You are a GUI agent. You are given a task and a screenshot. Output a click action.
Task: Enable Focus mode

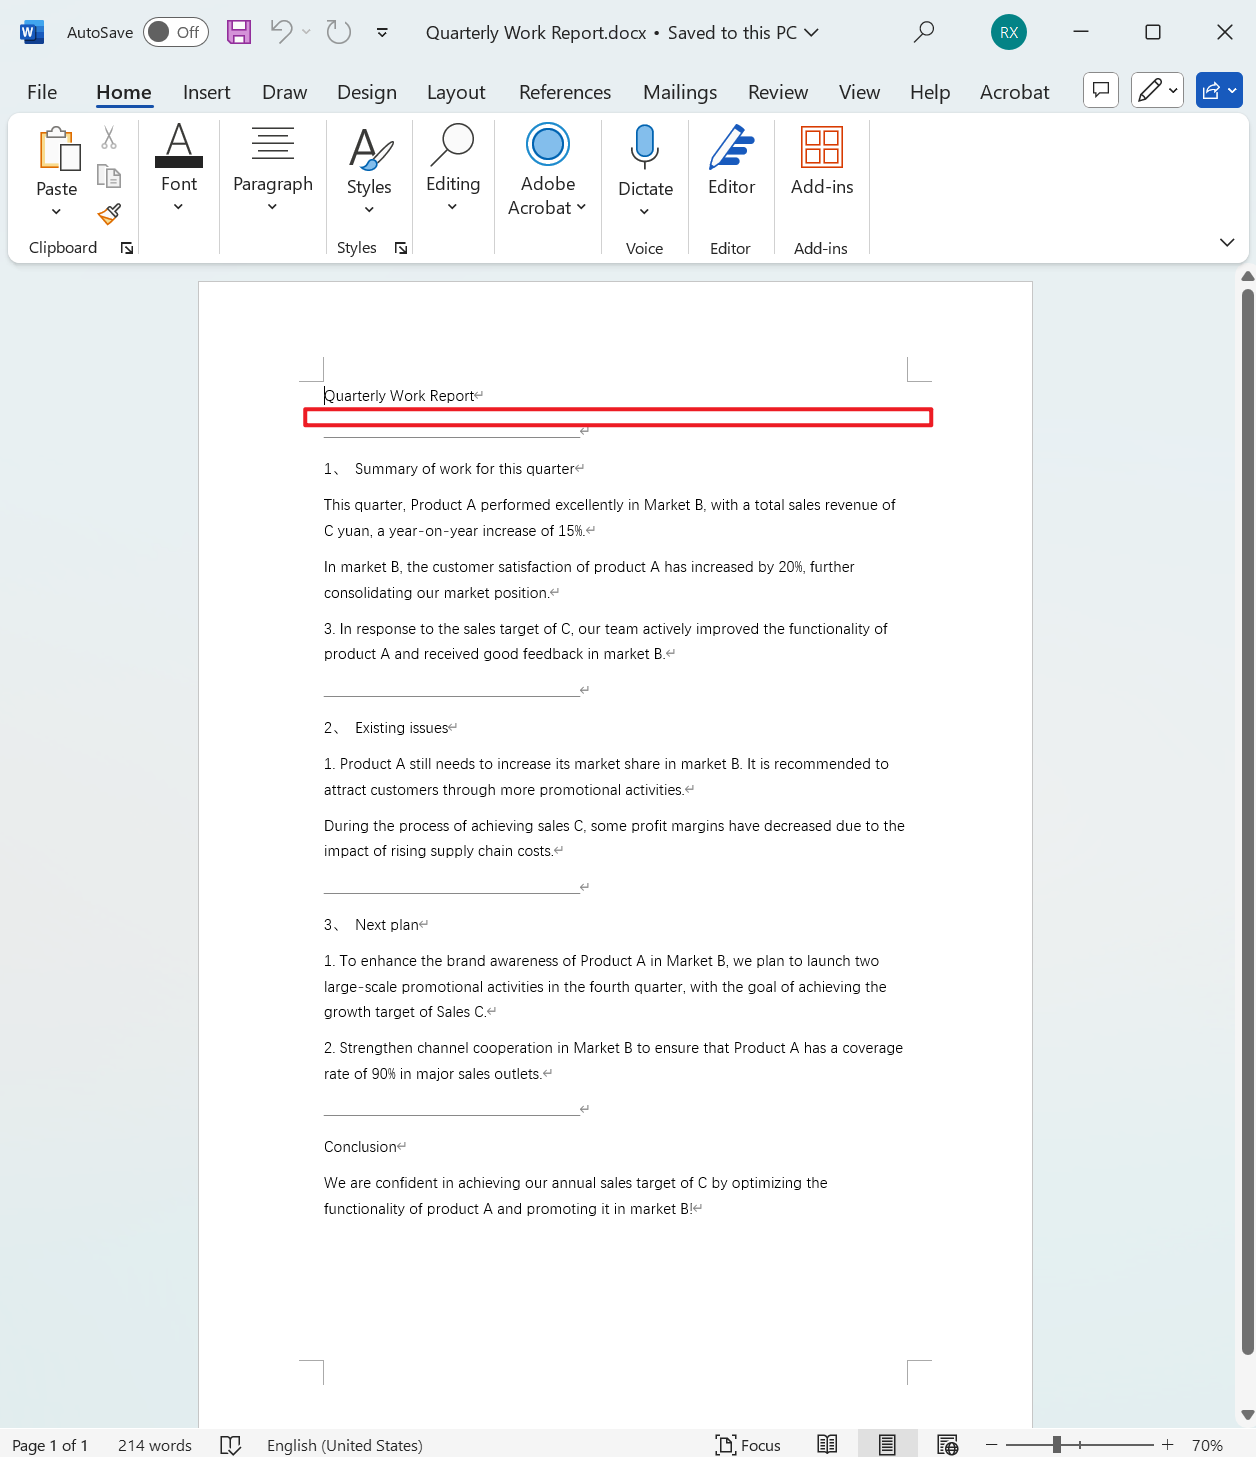click(748, 1445)
